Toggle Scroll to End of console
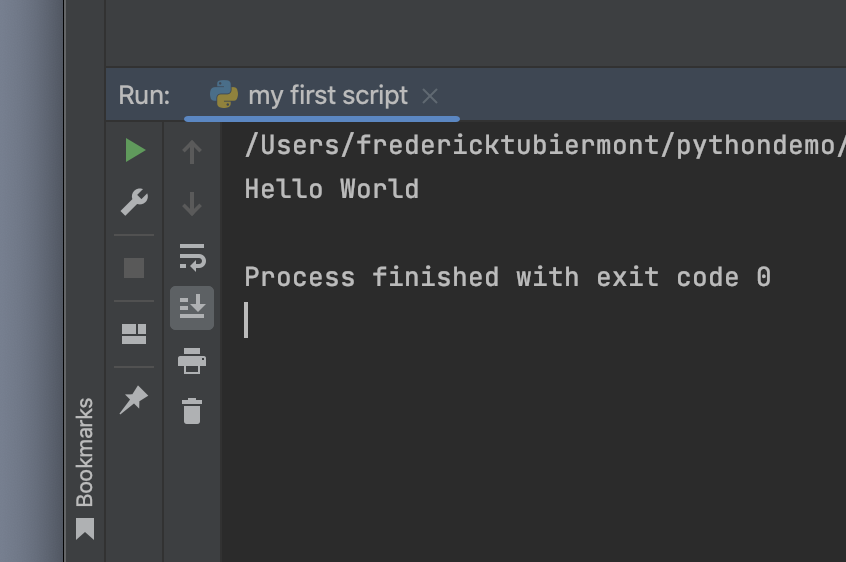This screenshot has height=562, width=846. [192, 307]
